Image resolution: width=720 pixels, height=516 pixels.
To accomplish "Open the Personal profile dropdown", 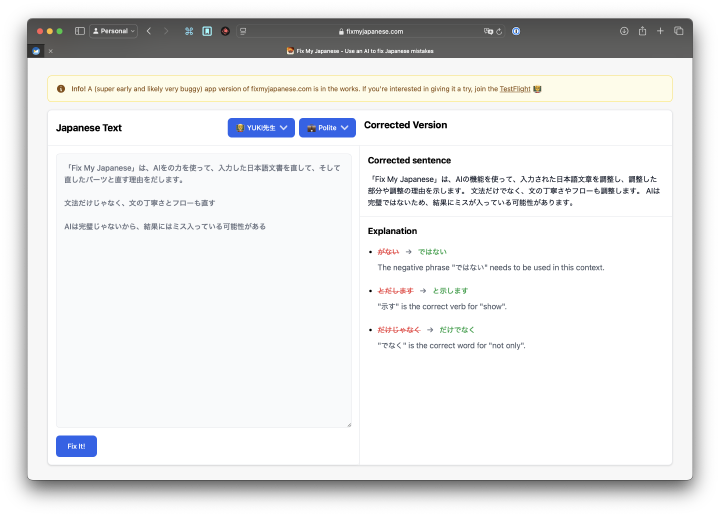I will point(113,31).
